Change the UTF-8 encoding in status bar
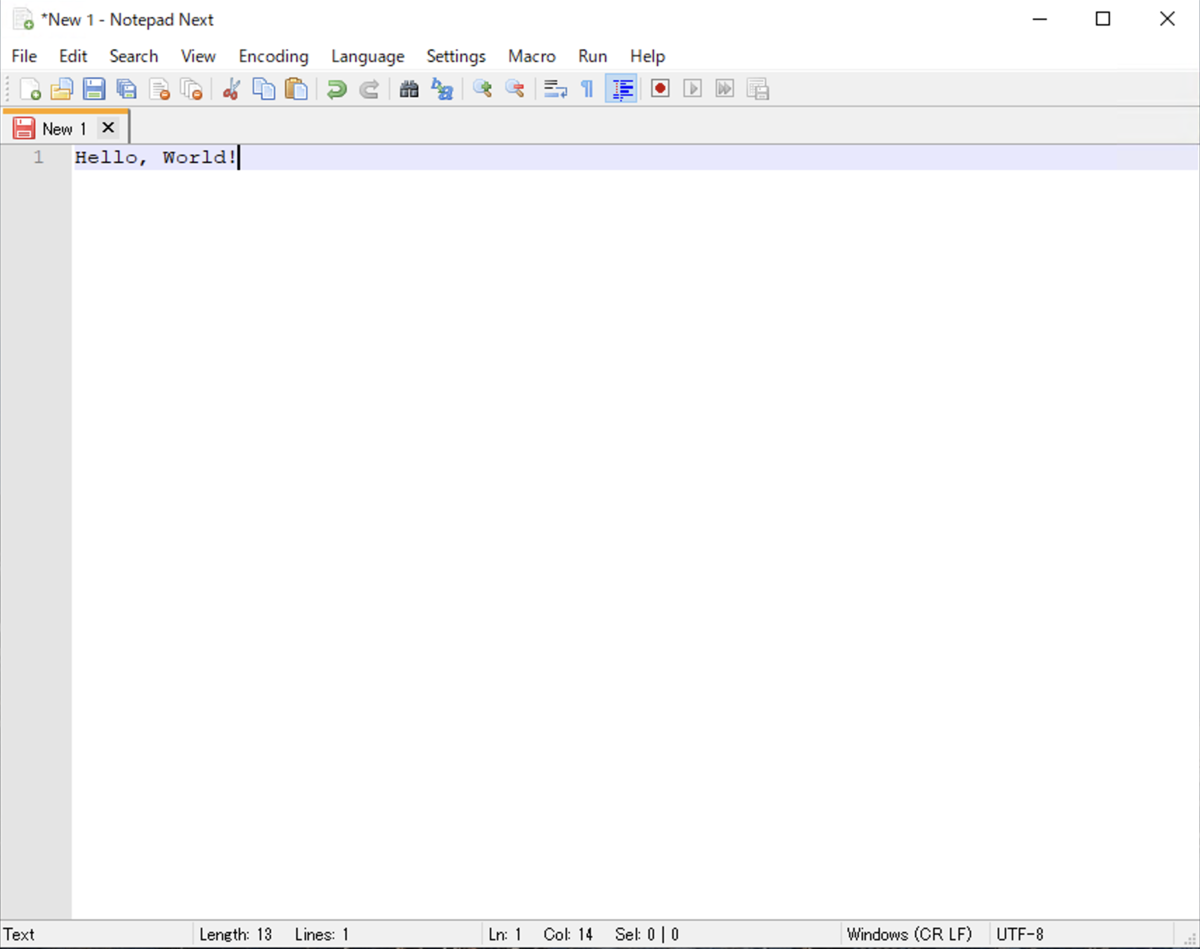This screenshot has width=1200, height=949. pos(1019,933)
